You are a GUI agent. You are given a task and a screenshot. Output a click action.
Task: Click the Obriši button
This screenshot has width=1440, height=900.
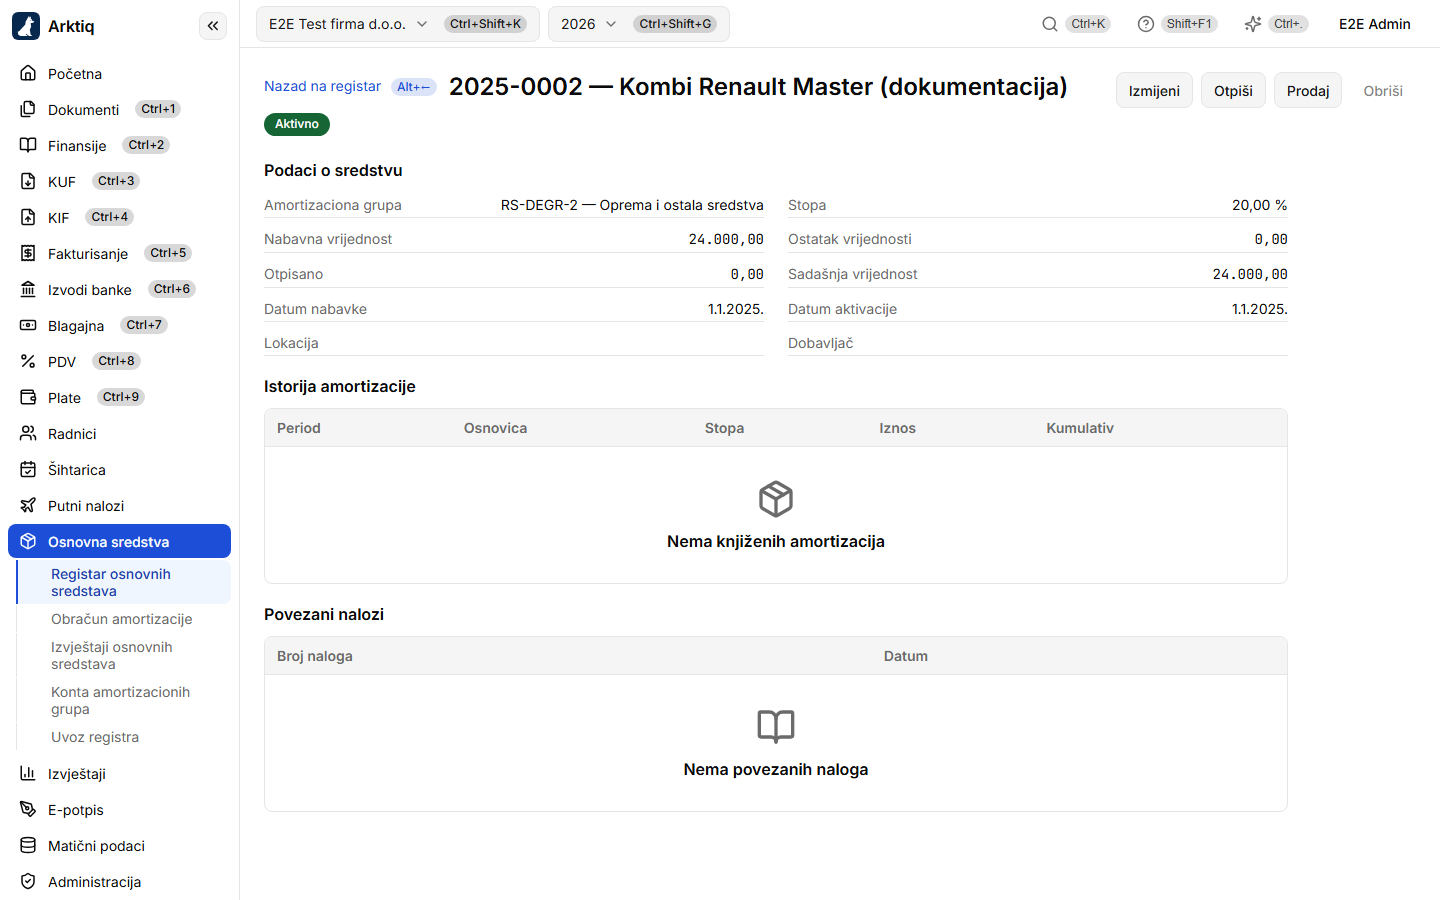point(1383,91)
